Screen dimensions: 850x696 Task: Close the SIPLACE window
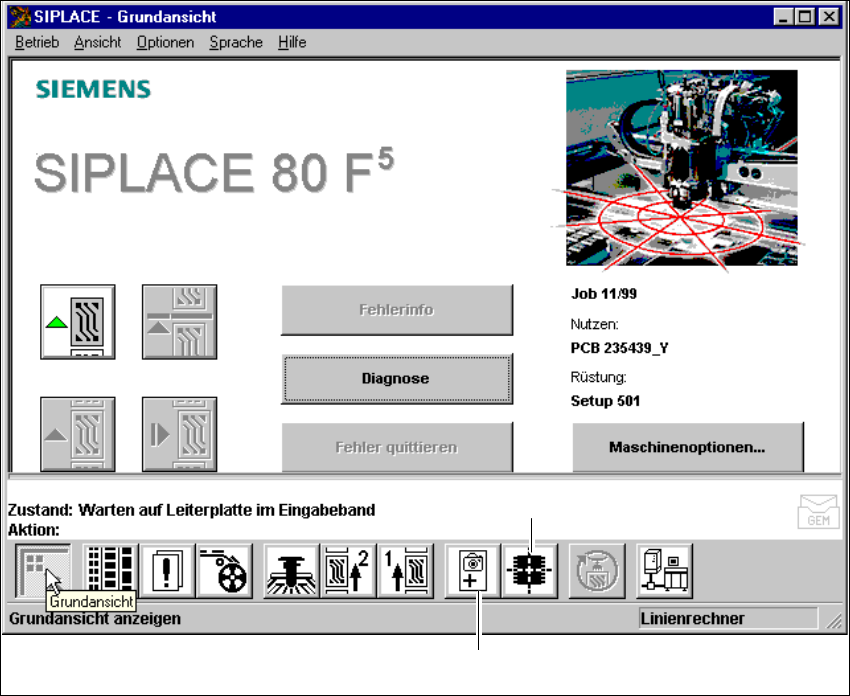[829, 17]
